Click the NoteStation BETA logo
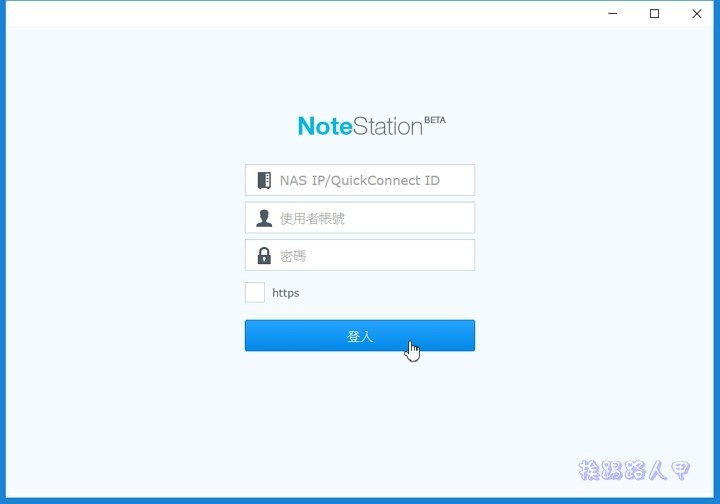Viewport: 720px width, 504px height. point(371,126)
